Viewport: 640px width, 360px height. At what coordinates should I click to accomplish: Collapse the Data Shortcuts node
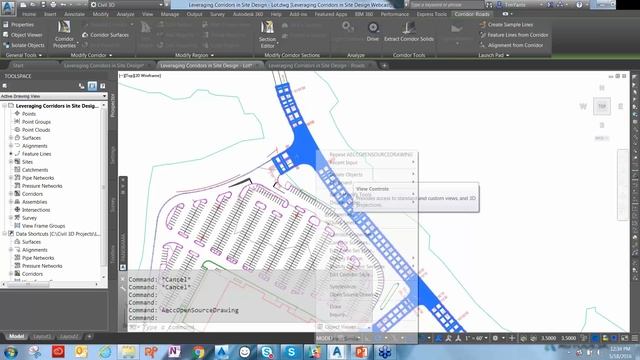(x=4, y=234)
